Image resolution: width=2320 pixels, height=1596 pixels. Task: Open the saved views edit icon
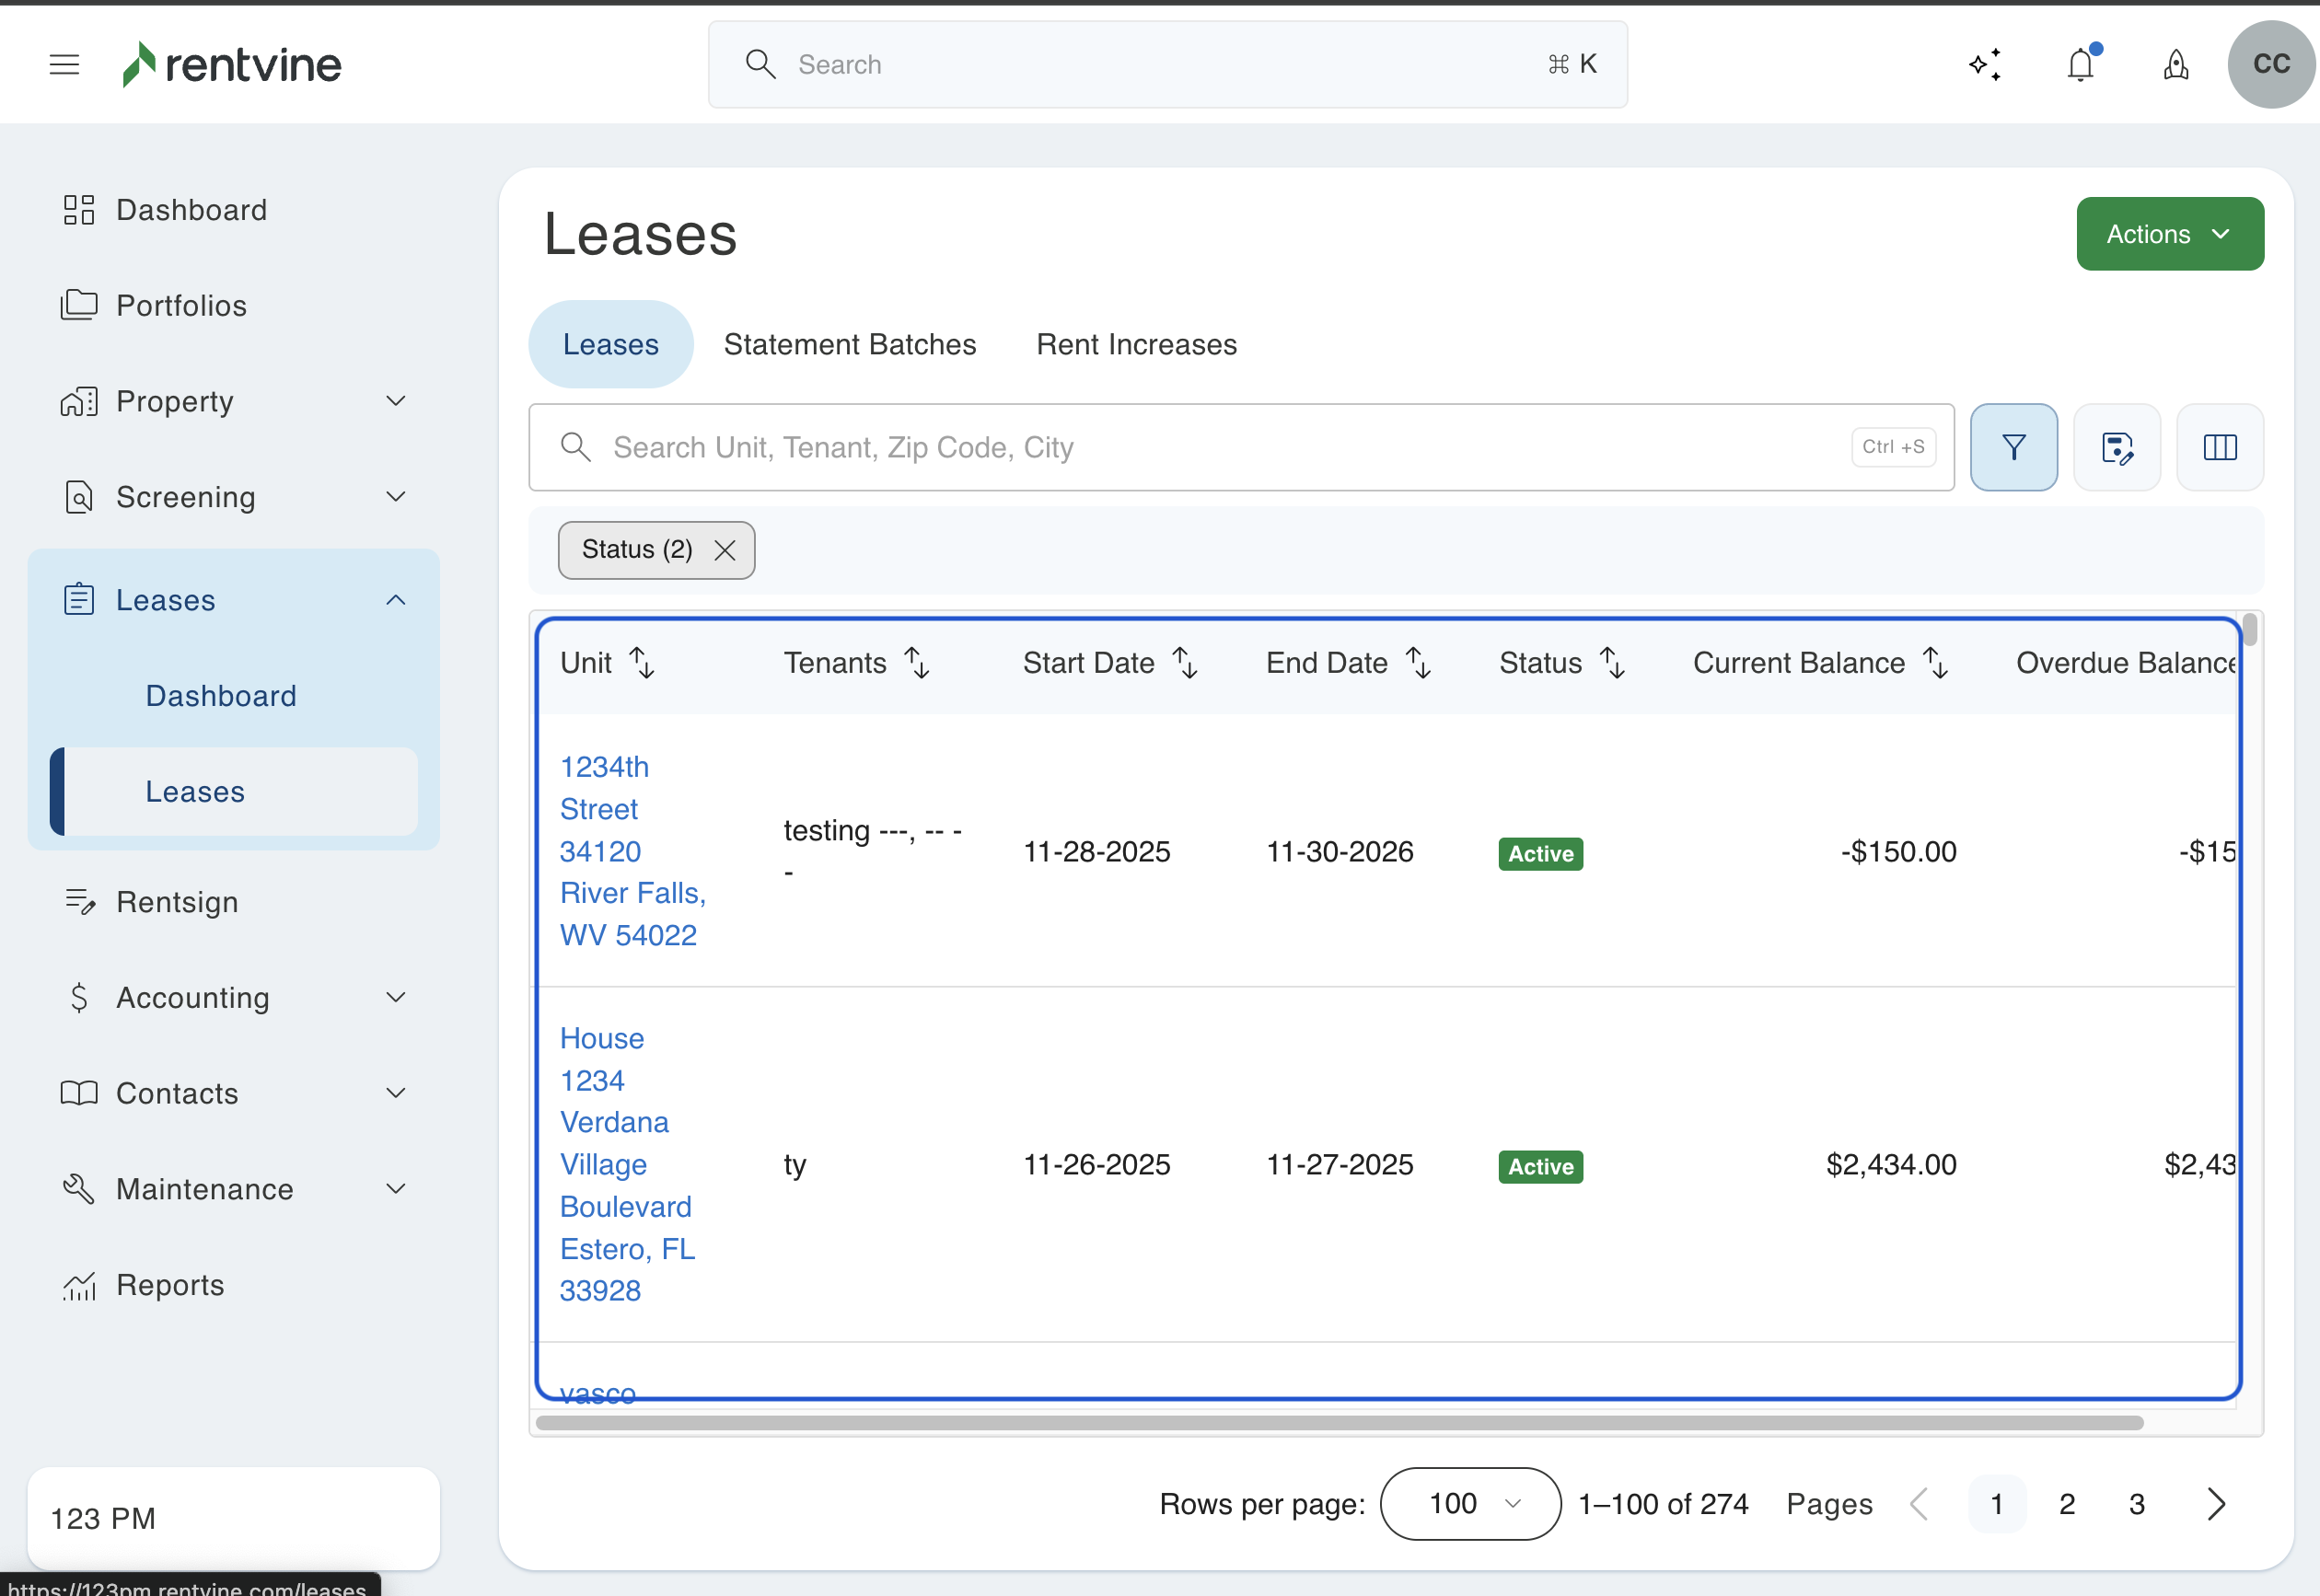[2117, 447]
